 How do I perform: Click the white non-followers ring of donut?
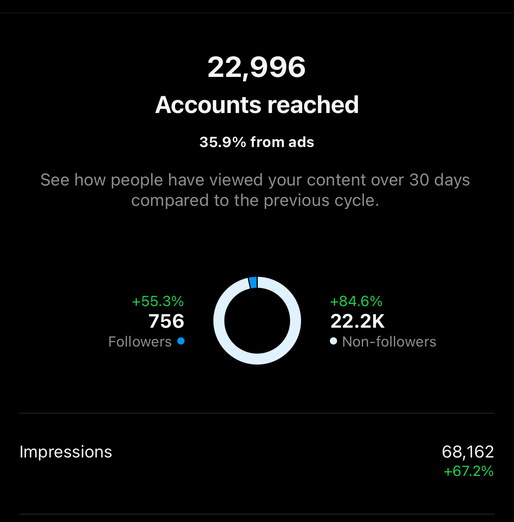pyautogui.click(x=257, y=358)
